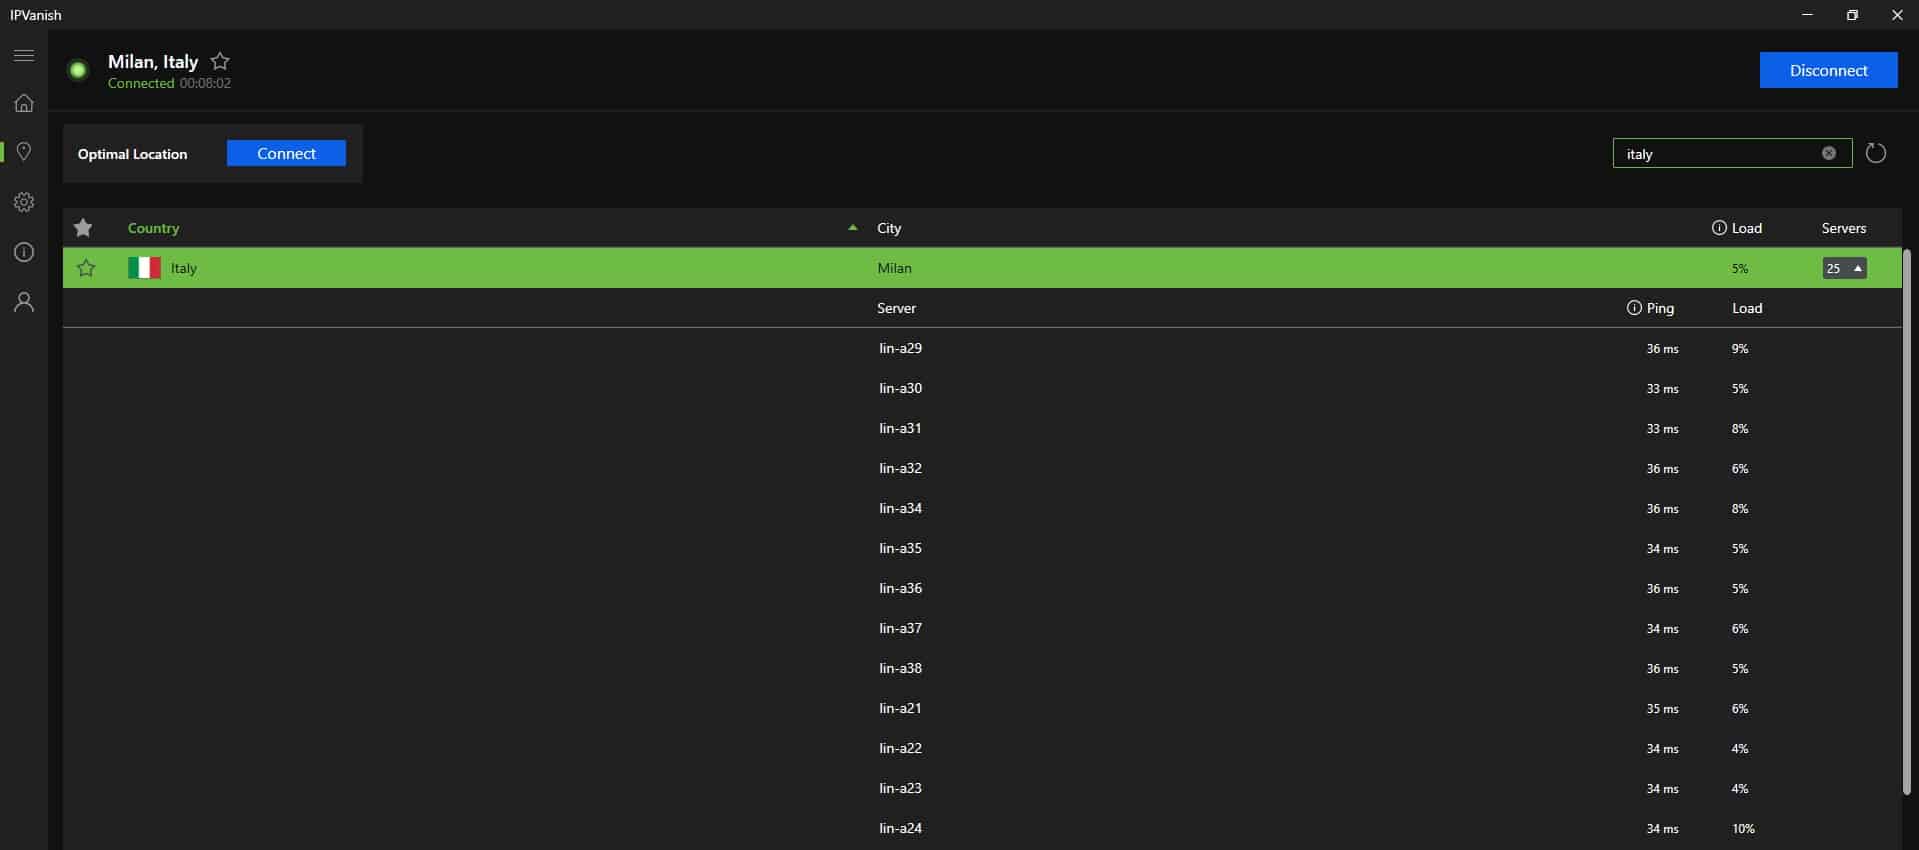Restore the IPVanish window size

click(x=1852, y=15)
